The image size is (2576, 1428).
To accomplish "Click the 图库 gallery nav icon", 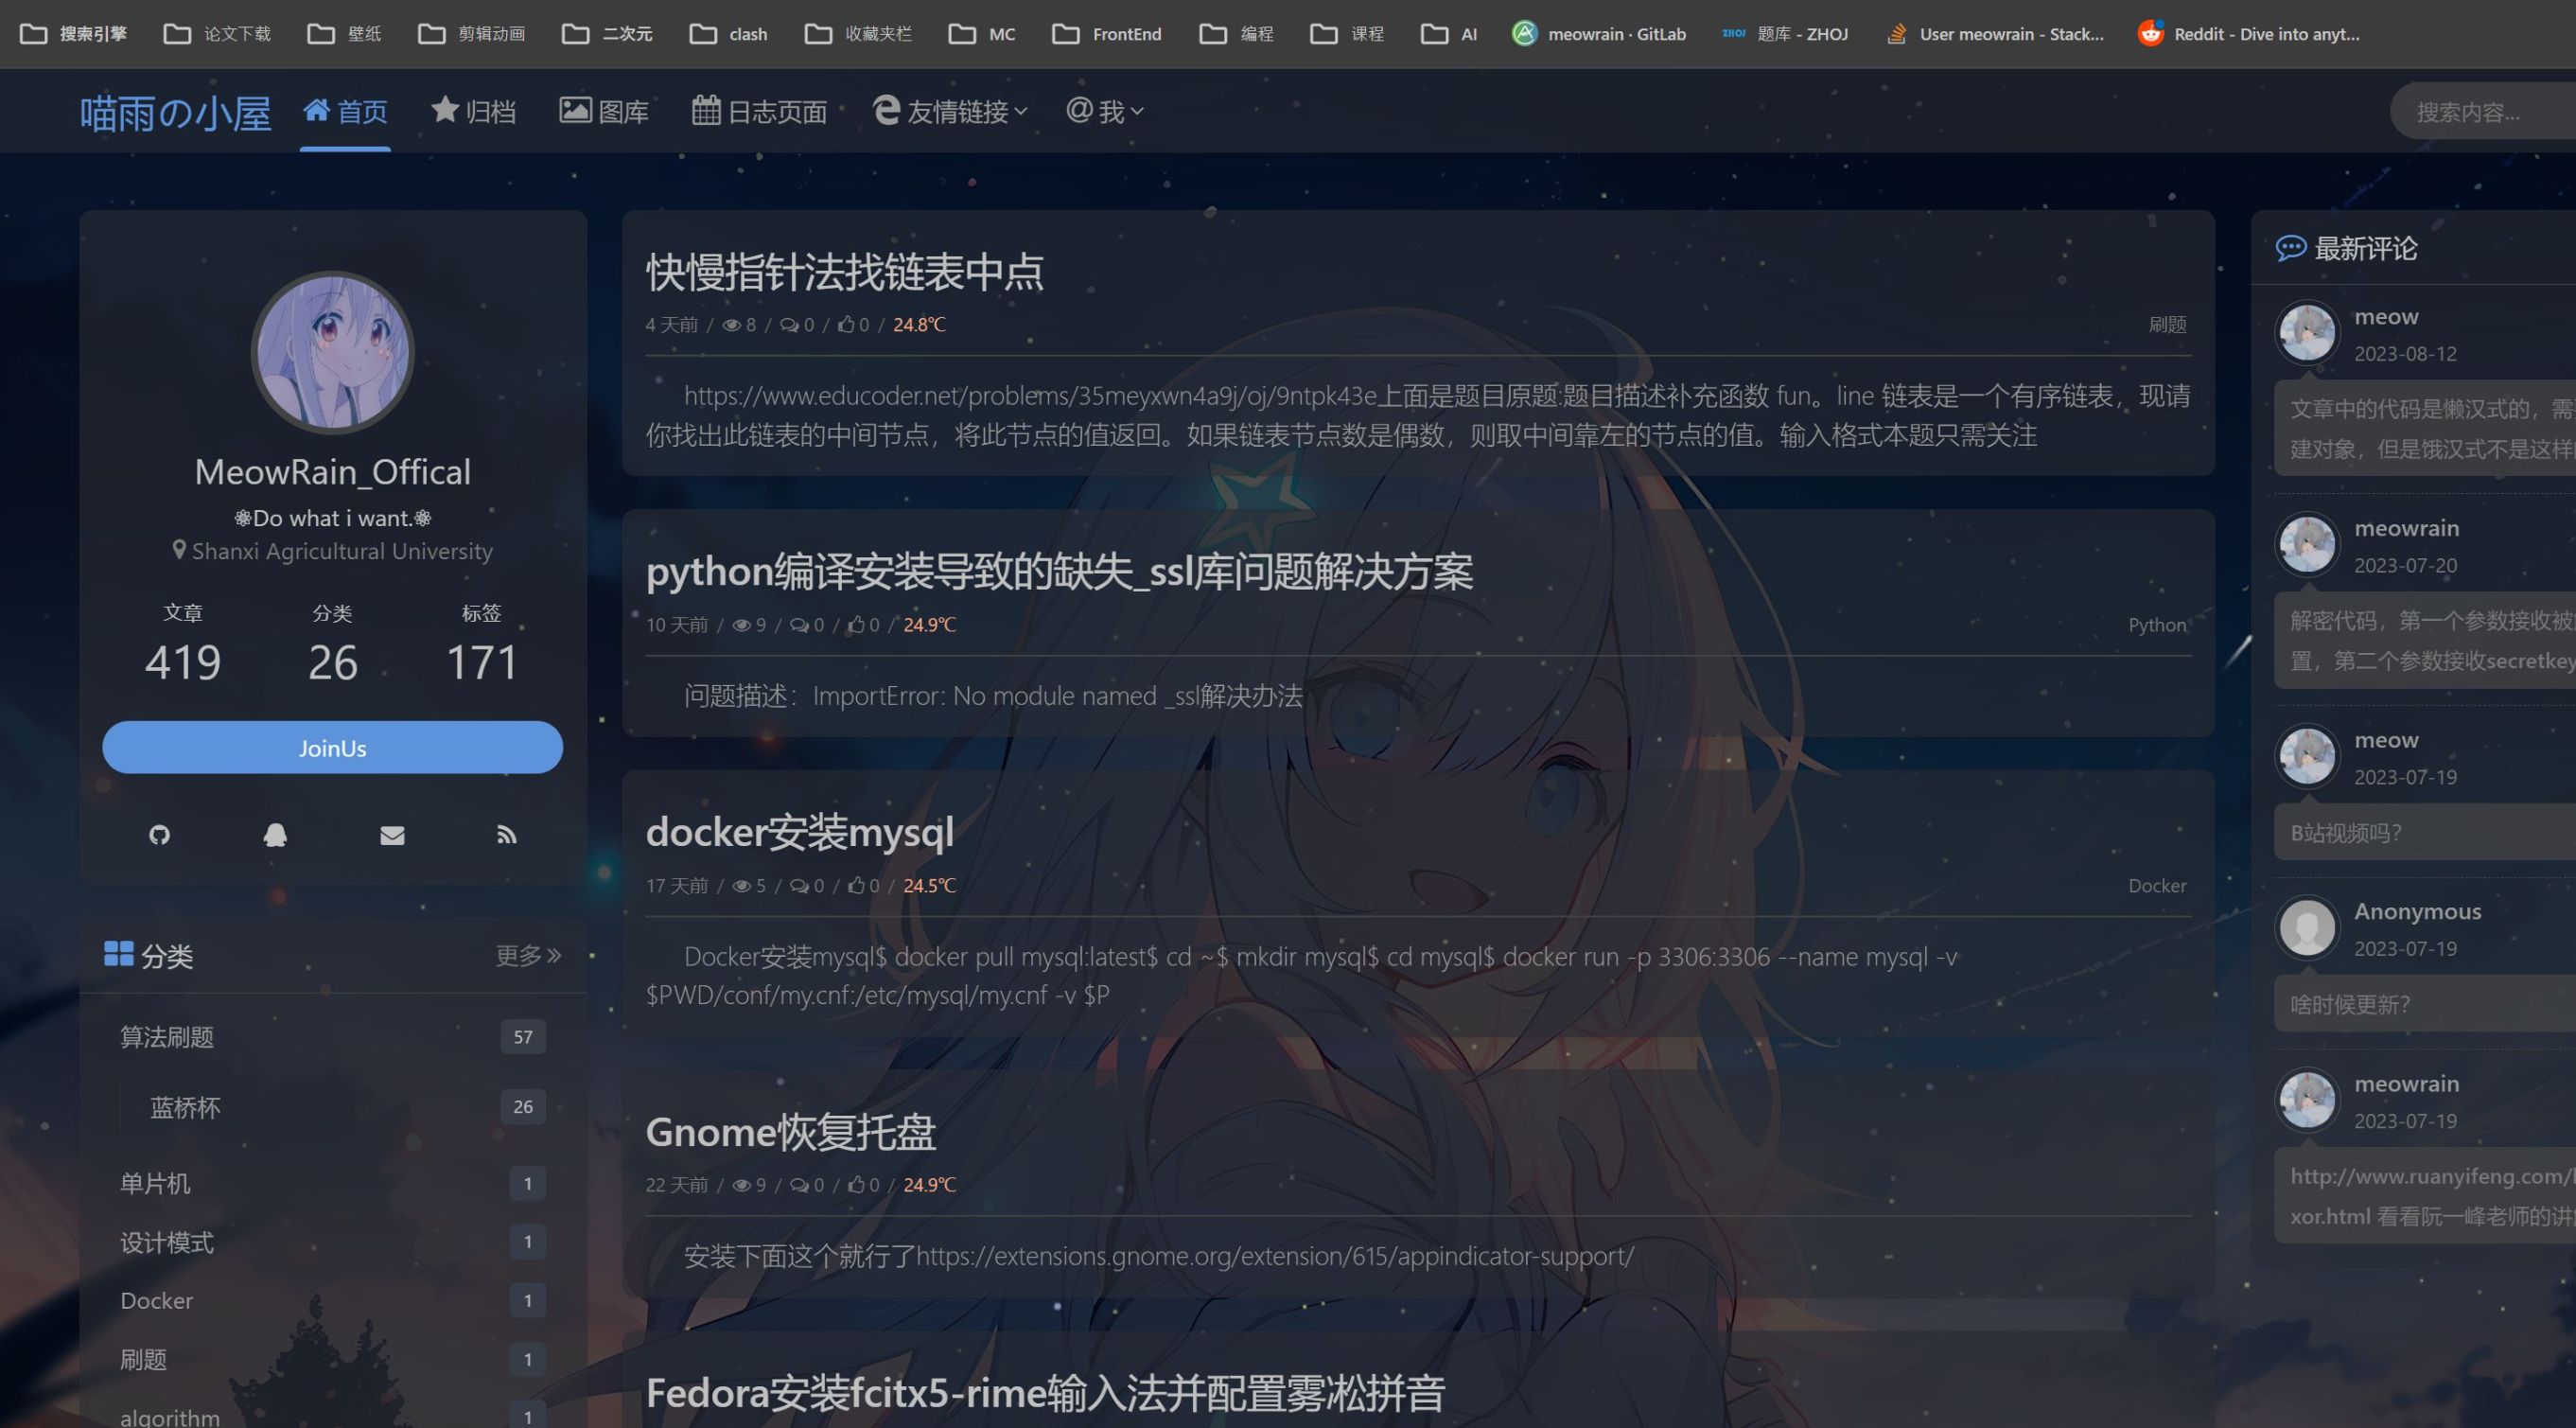I will pyautogui.click(x=575, y=110).
